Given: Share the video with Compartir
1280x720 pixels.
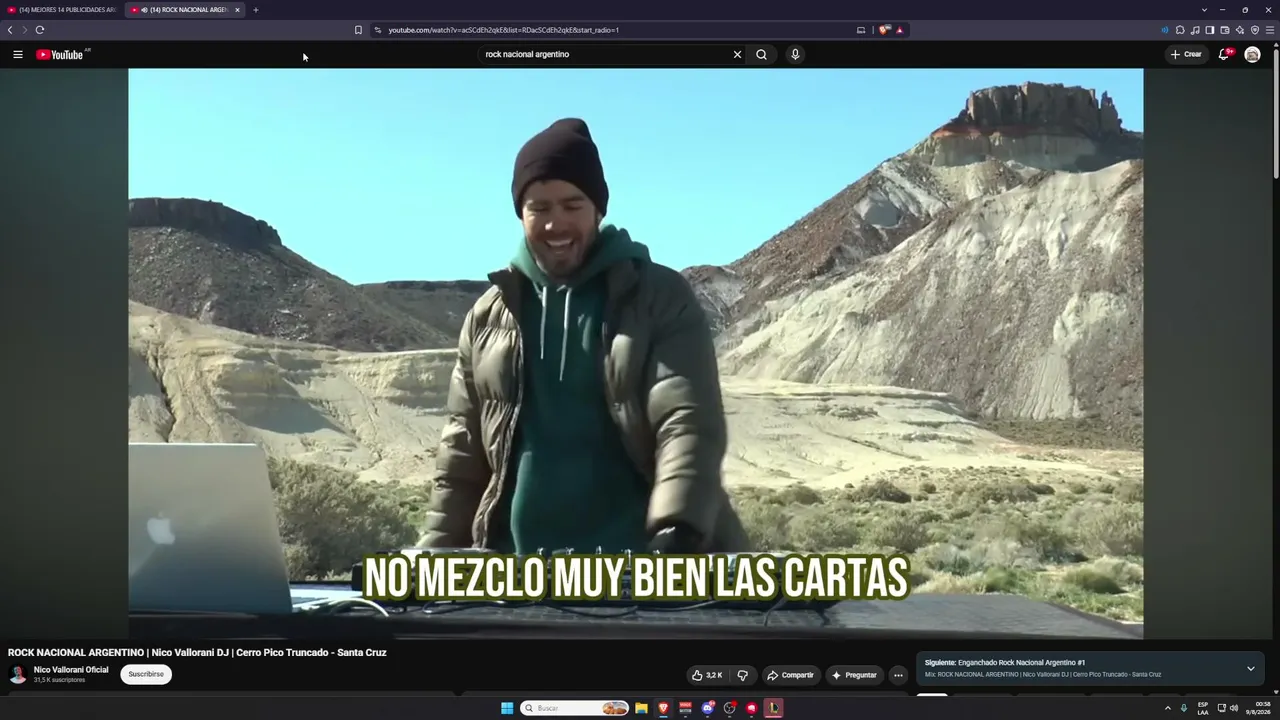Looking at the screenshot, I should pos(790,675).
